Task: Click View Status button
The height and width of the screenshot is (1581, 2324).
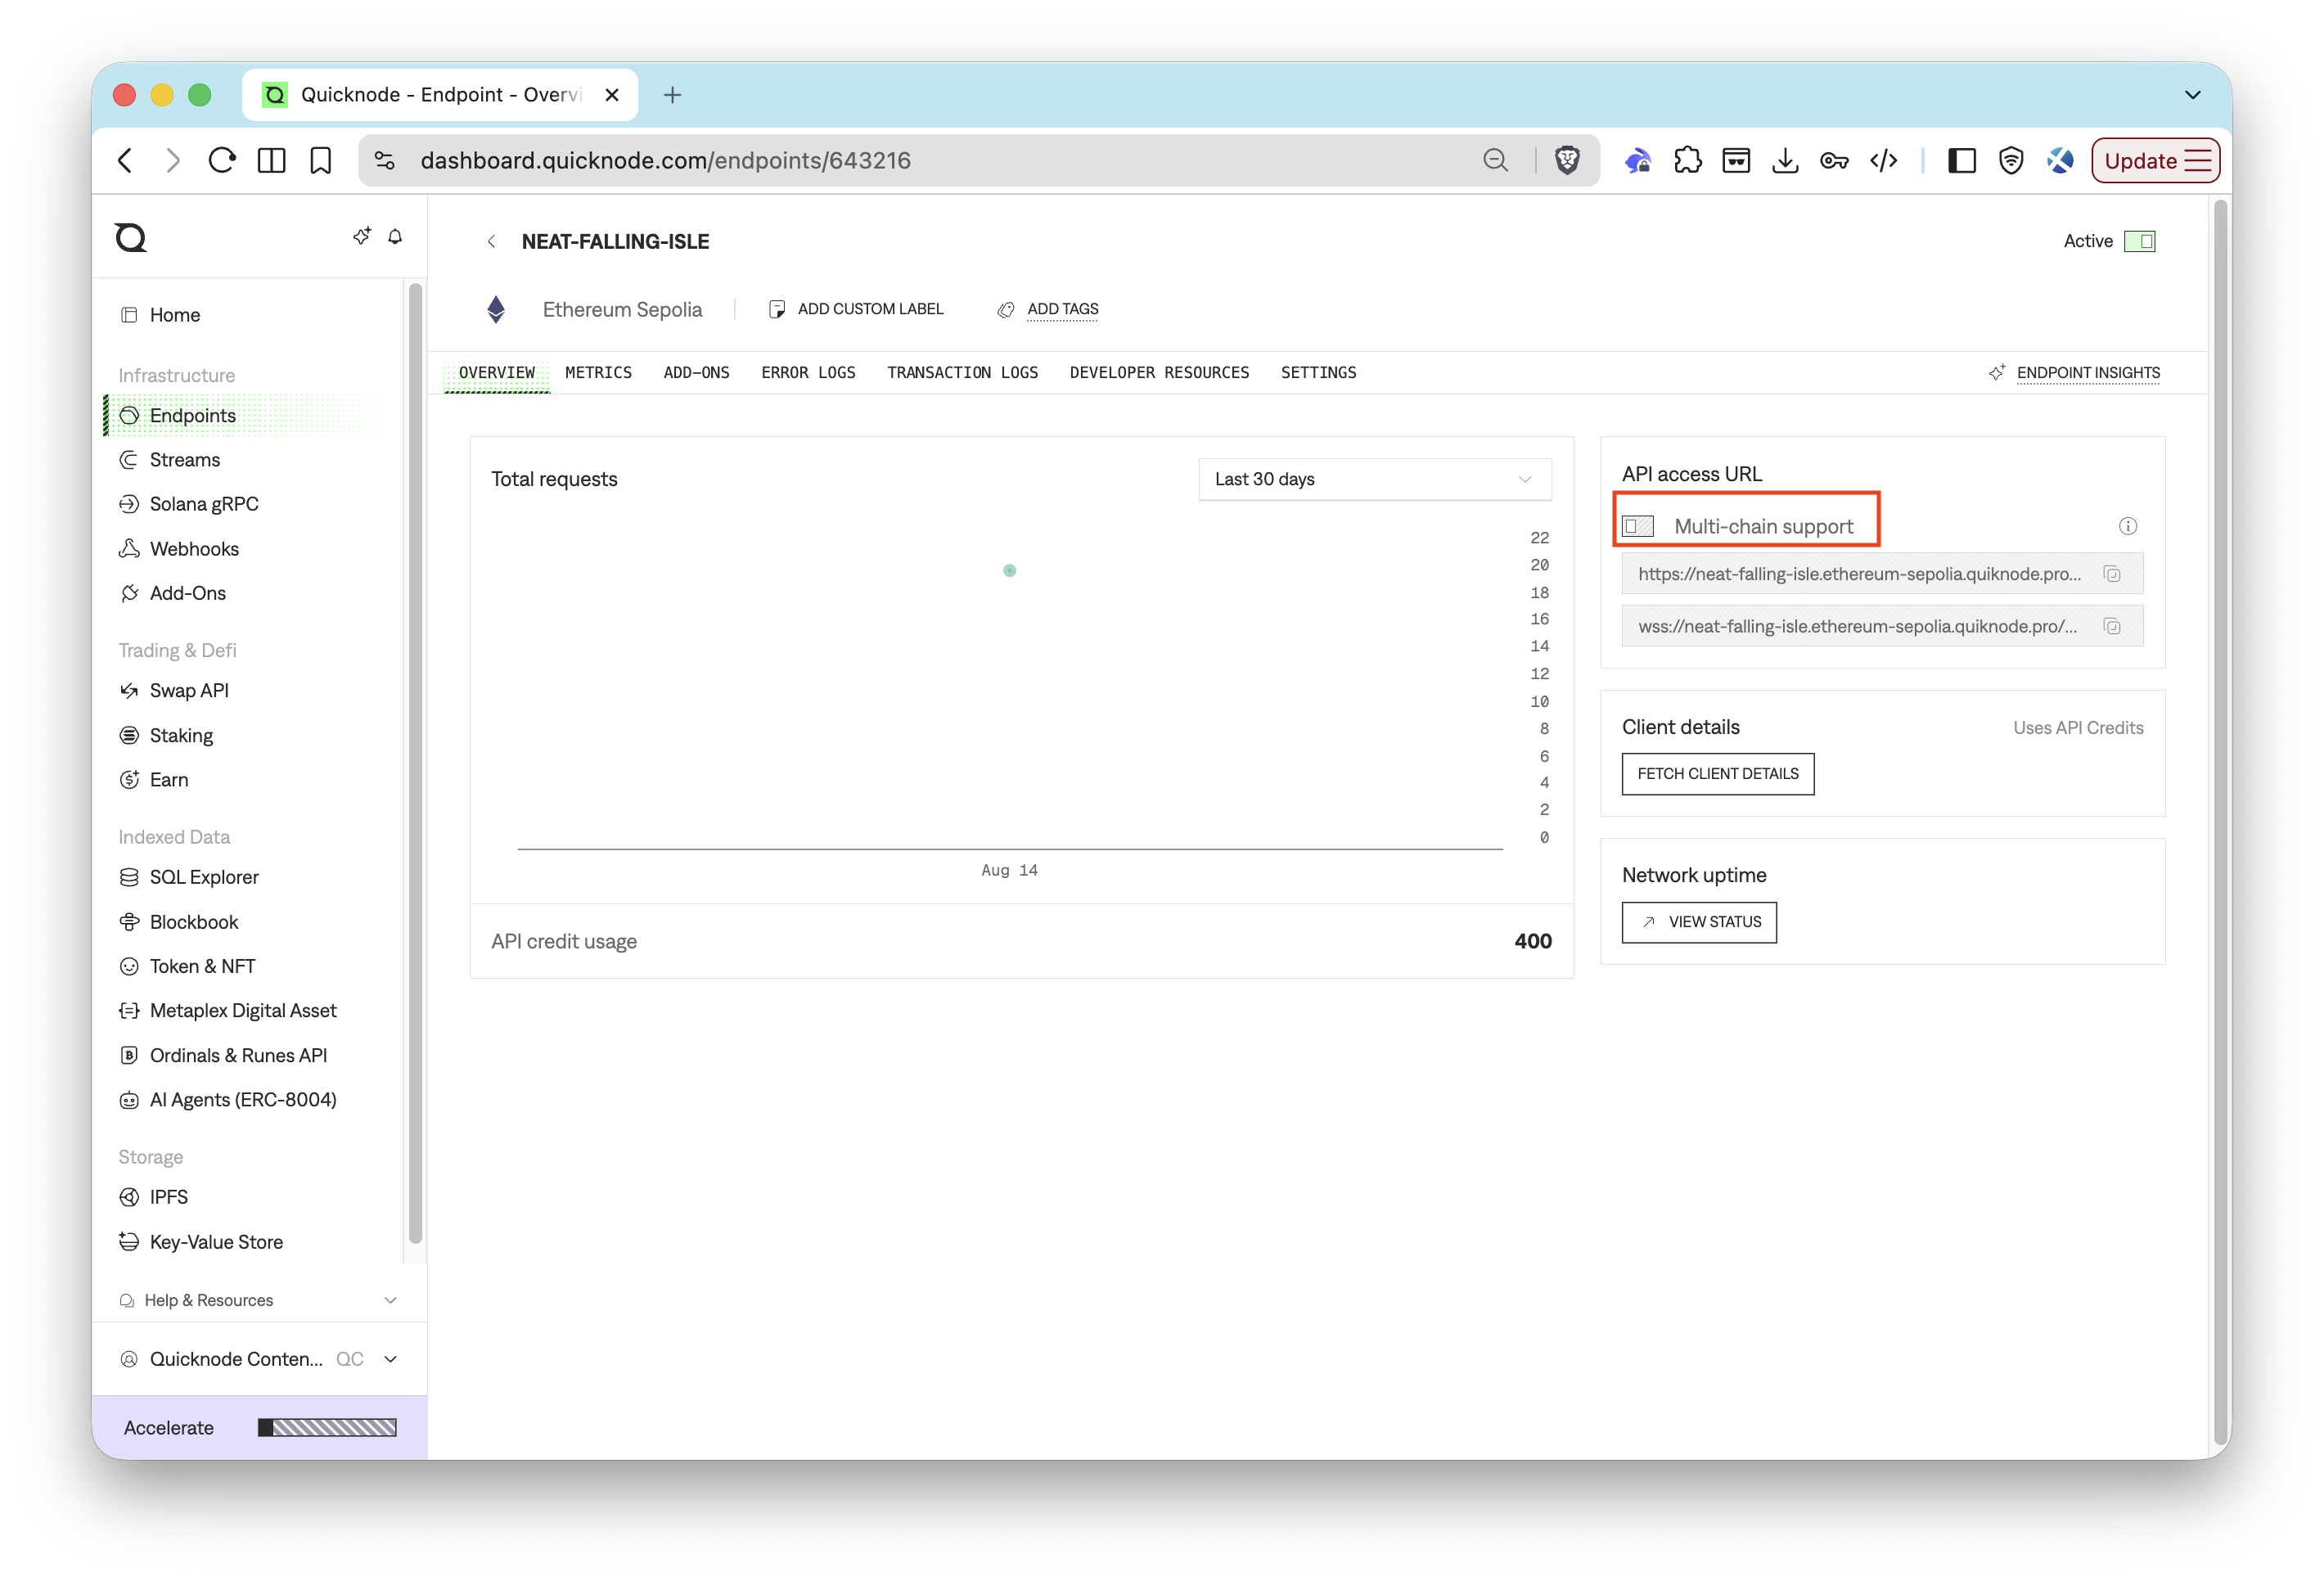Action: pyautogui.click(x=1699, y=922)
